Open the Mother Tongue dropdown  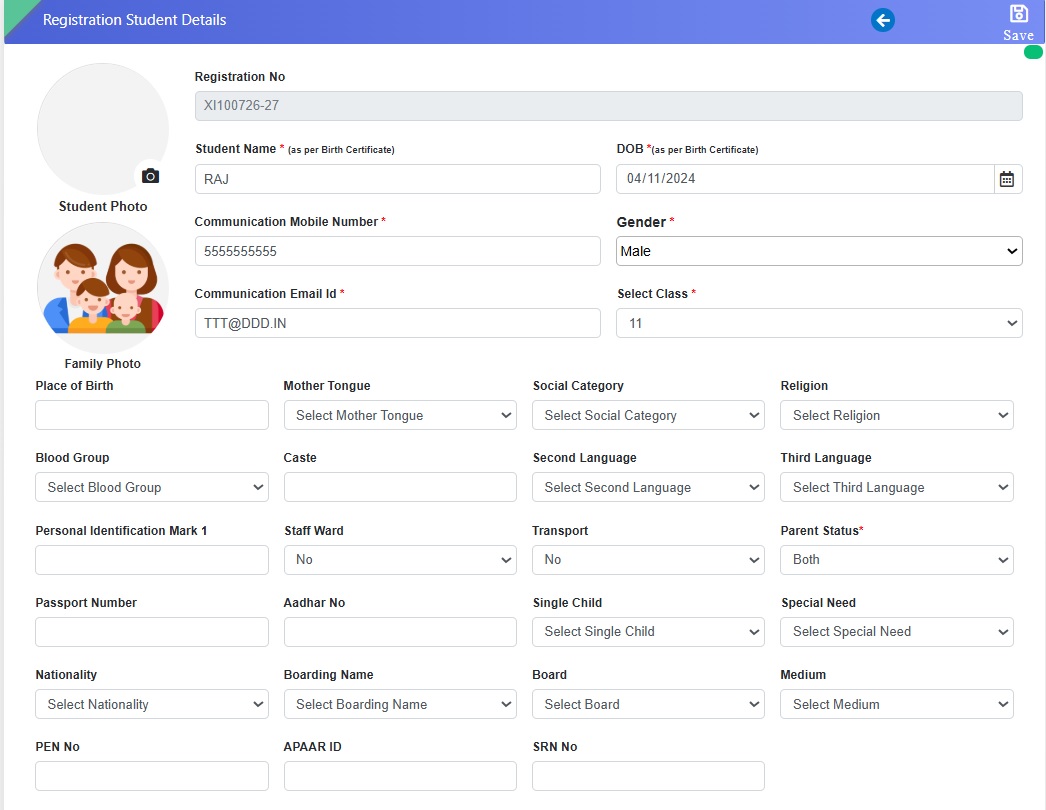pos(400,415)
